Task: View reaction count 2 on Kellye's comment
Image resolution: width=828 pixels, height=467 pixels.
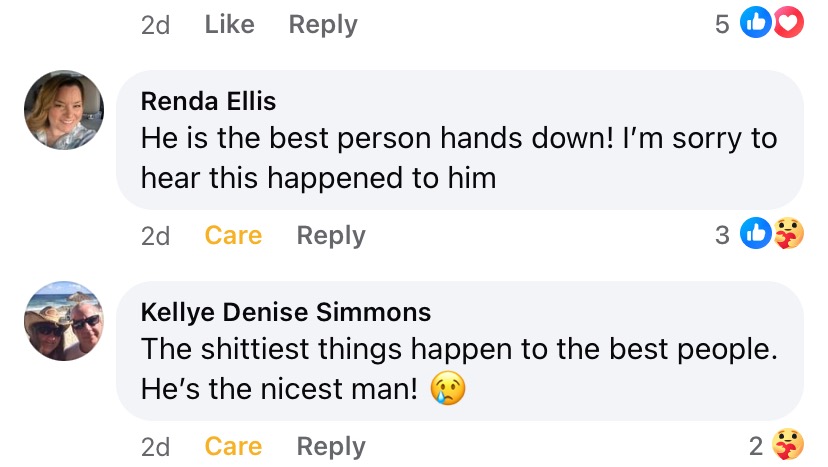Action: pos(756,446)
